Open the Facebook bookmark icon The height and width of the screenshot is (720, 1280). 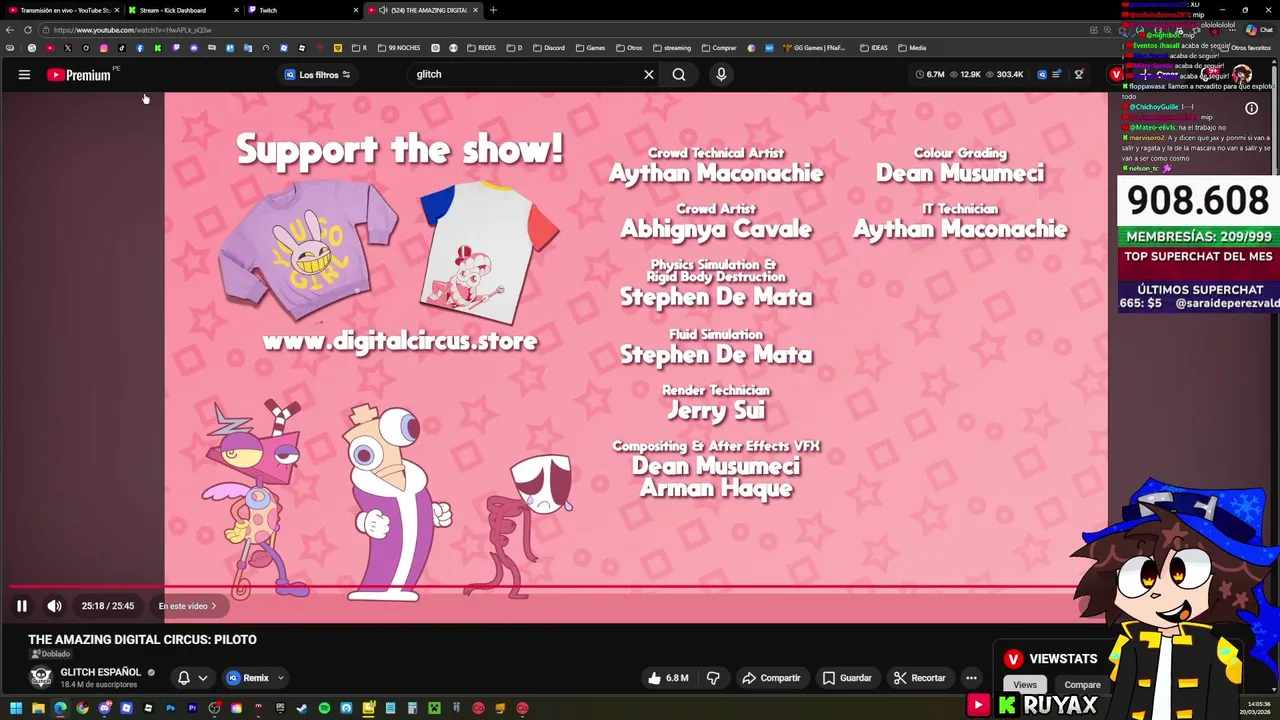click(x=139, y=48)
